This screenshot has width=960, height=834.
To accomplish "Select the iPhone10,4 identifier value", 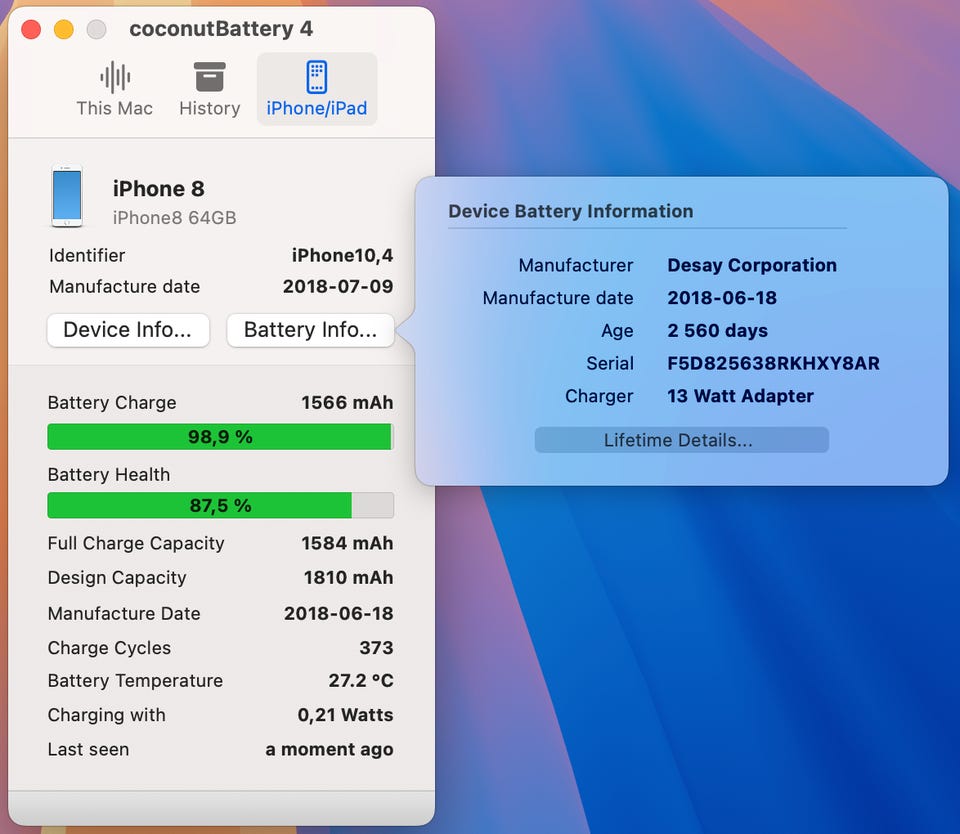I will [x=342, y=255].
